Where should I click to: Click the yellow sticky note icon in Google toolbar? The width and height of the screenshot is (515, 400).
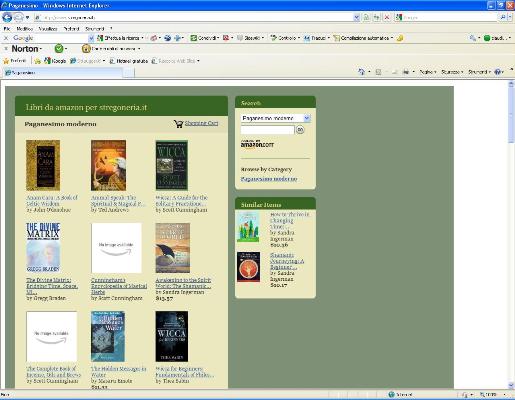tap(399, 38)
